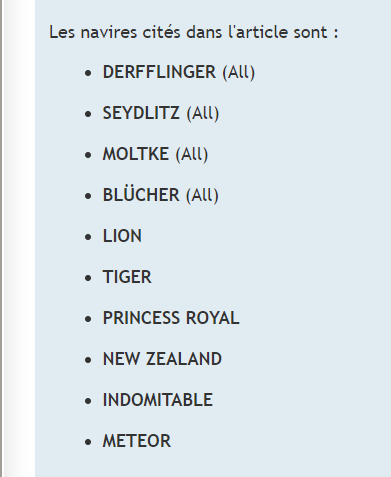Click the bullet next to LION

click(x=88, y=237)
